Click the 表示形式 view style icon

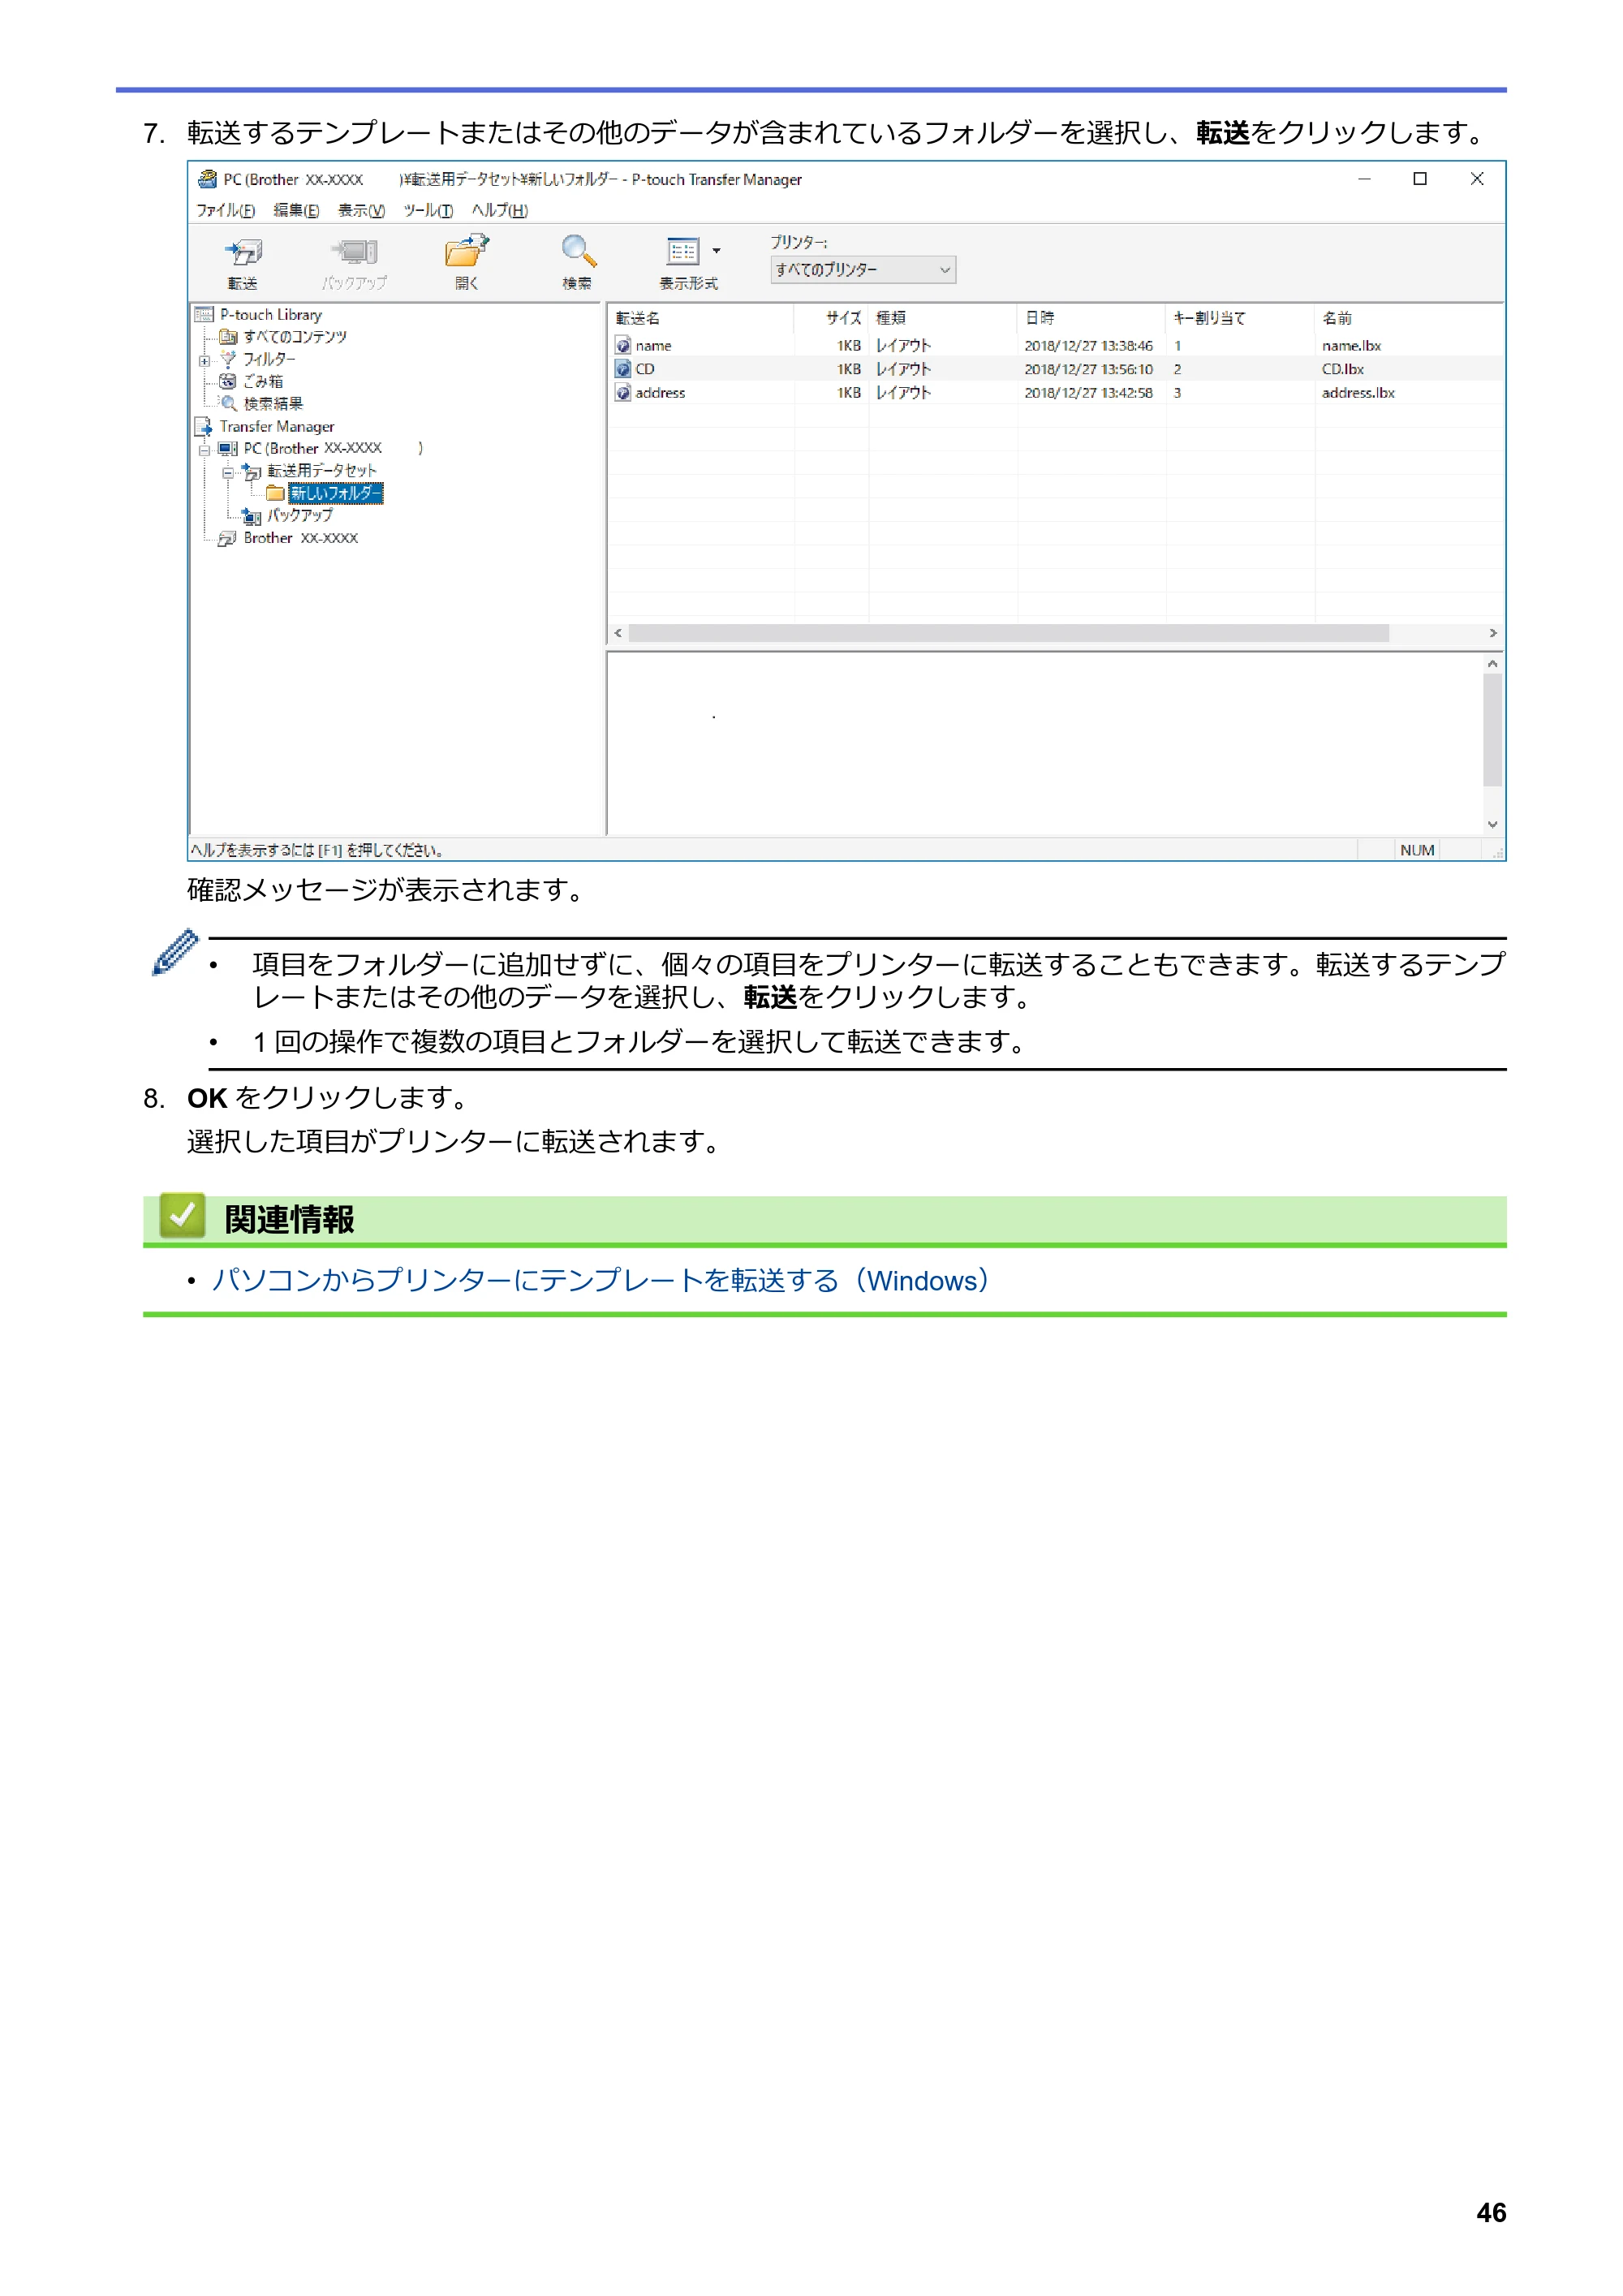click(683, 252)
